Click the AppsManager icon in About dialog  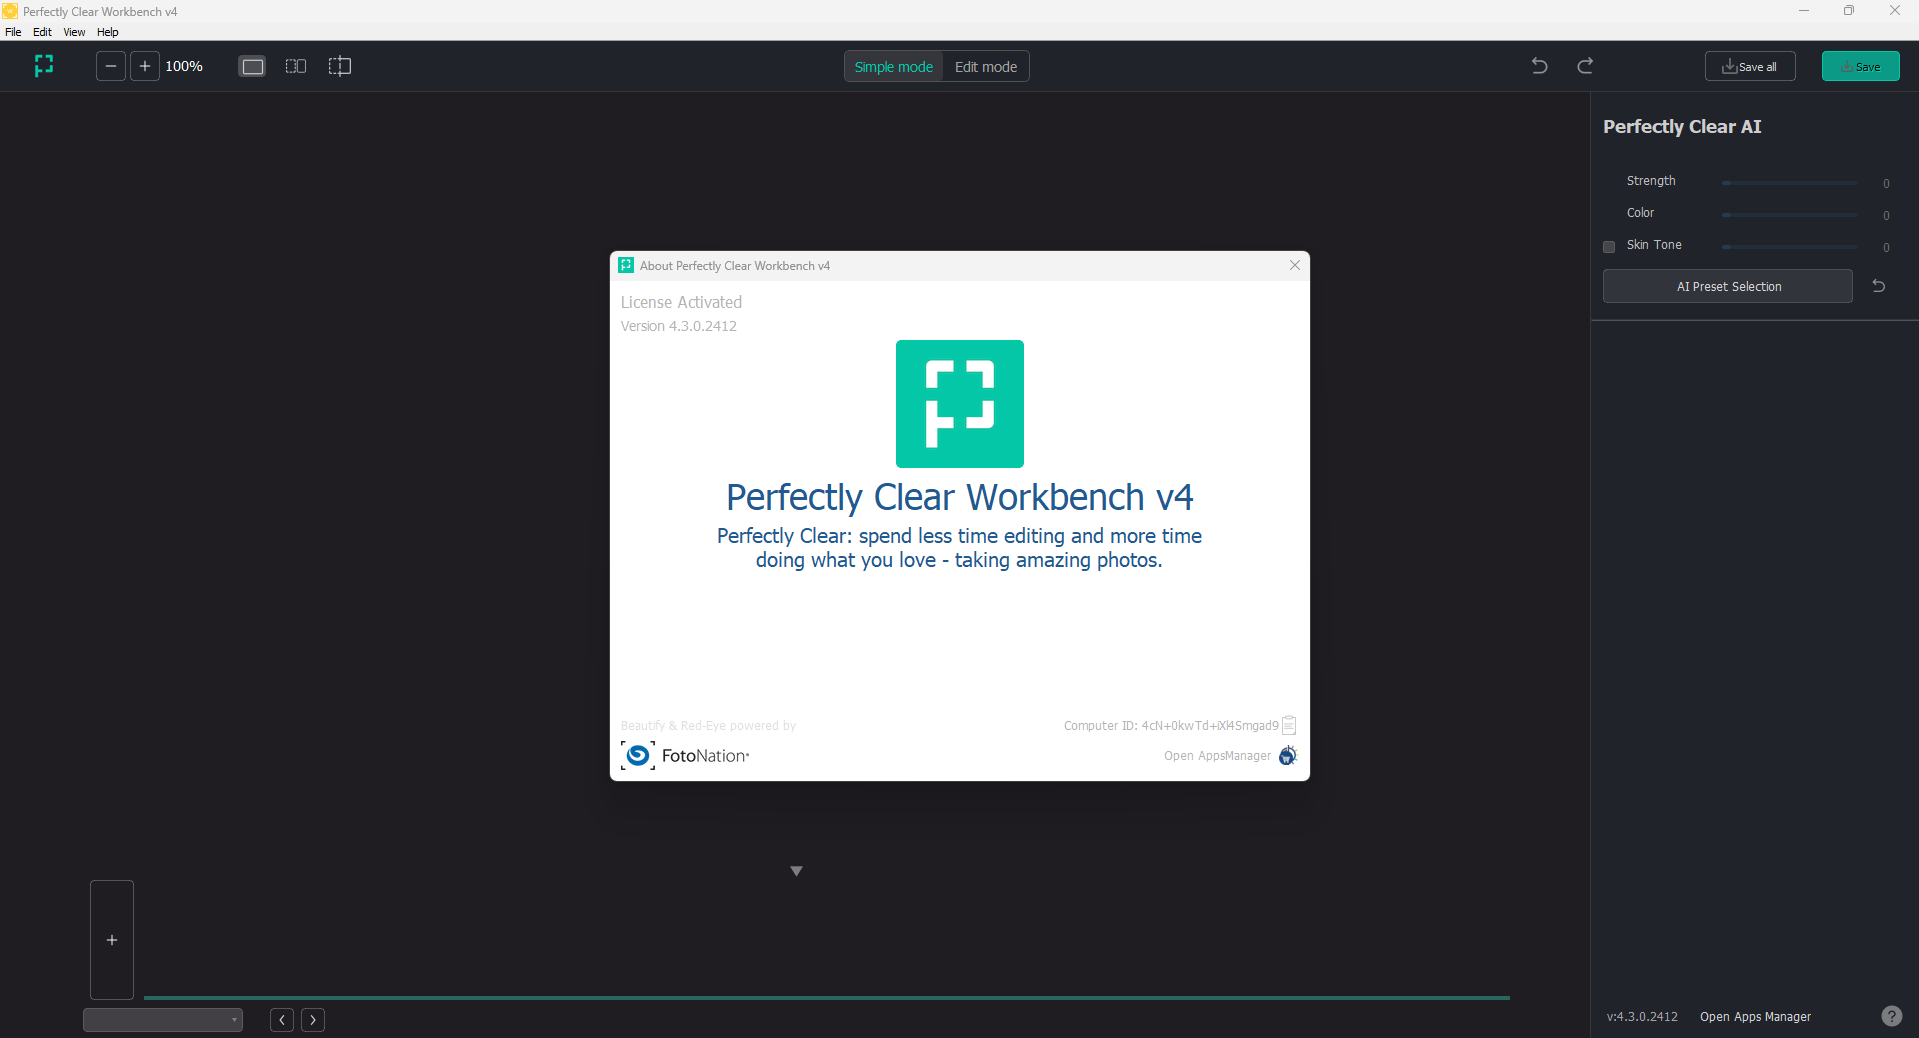[1288, 755]
